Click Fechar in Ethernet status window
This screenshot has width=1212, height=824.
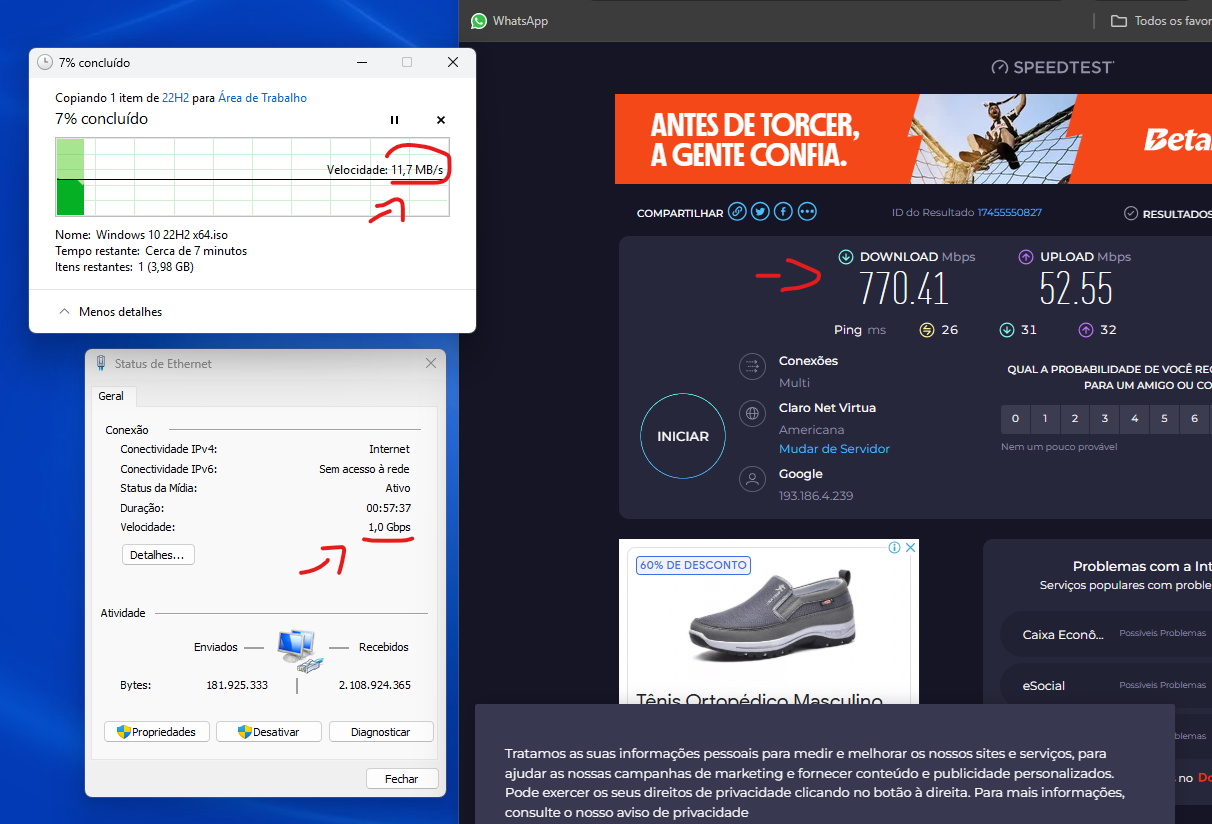[401, 778]
